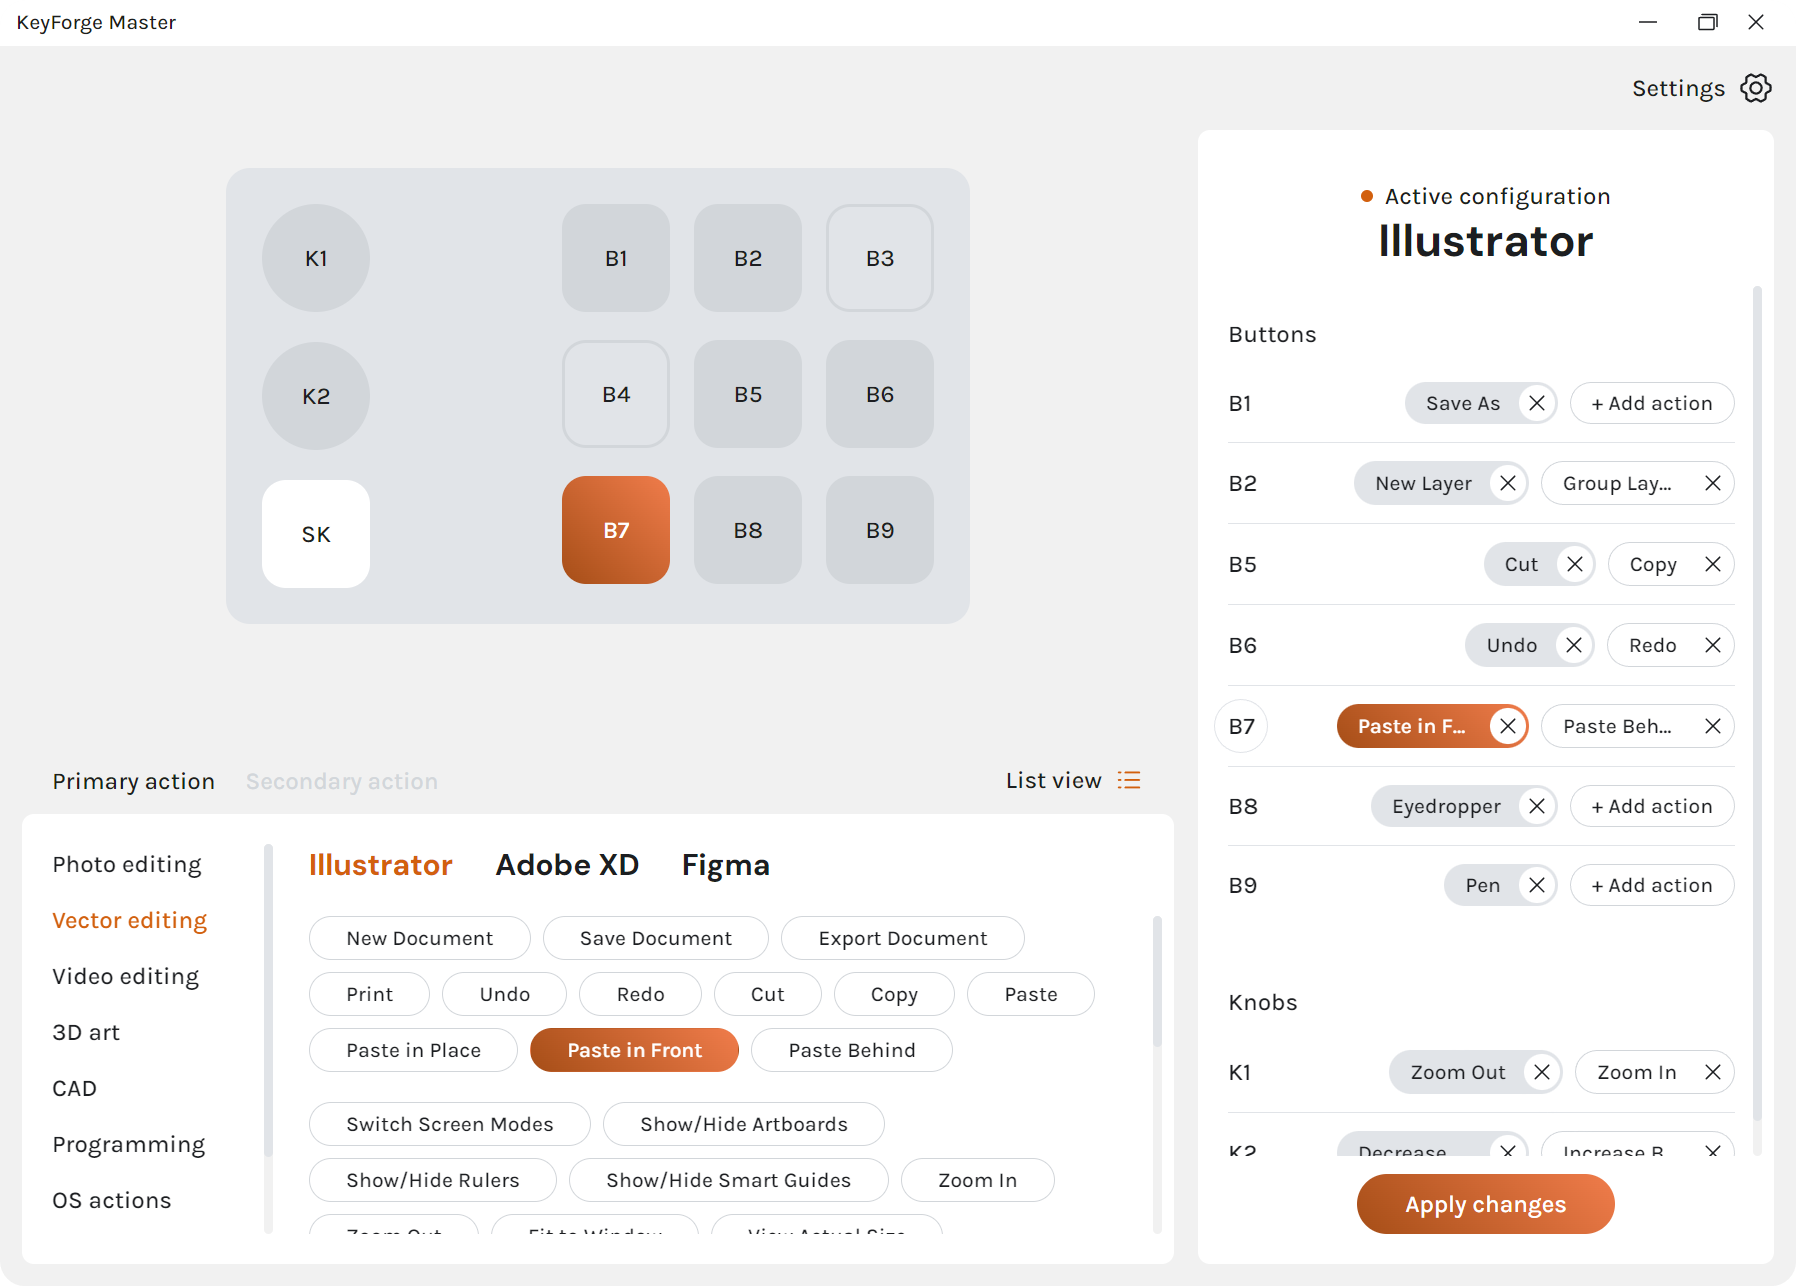
Task: Select device button B5
Action: click(x=748, y=394)
